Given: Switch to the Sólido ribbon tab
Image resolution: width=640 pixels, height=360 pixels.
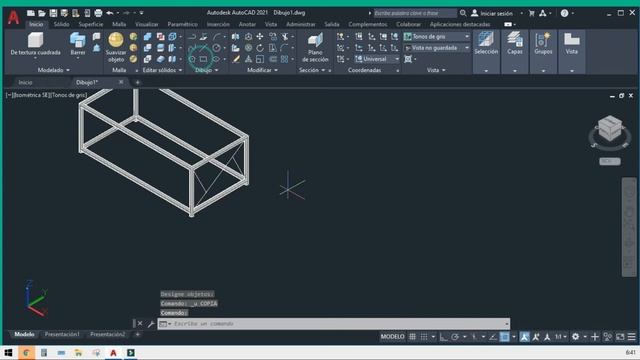Looking at the screenshot, I should (62, 24).
